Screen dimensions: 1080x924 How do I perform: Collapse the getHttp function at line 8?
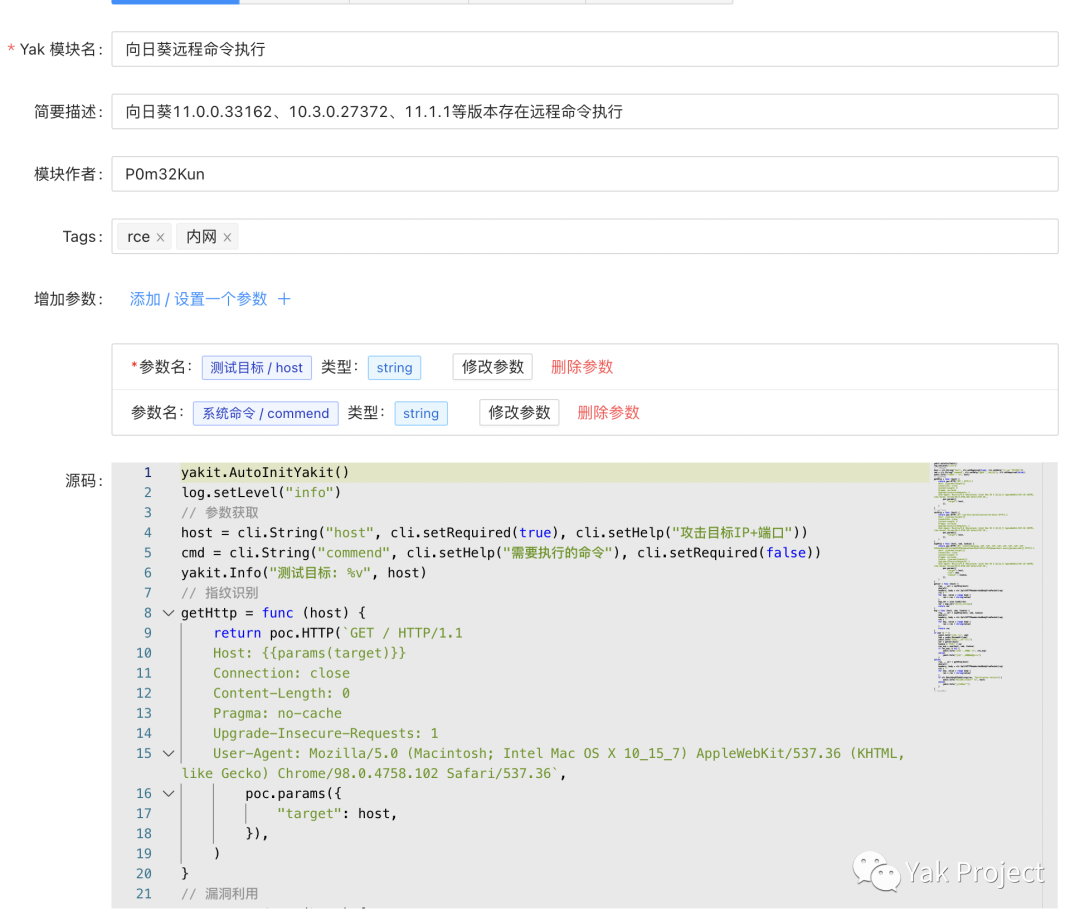168,613
